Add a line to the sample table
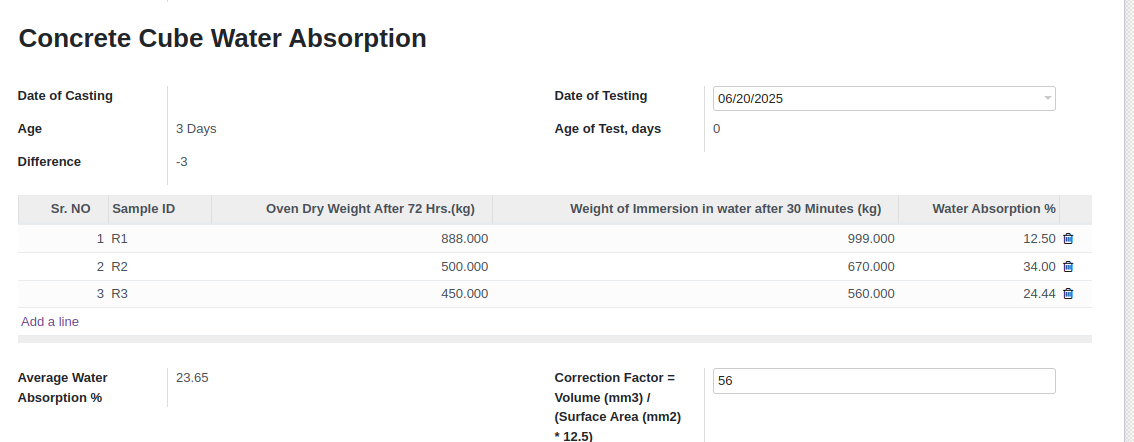Screen dimensions: 1134x442 point(50,322)
